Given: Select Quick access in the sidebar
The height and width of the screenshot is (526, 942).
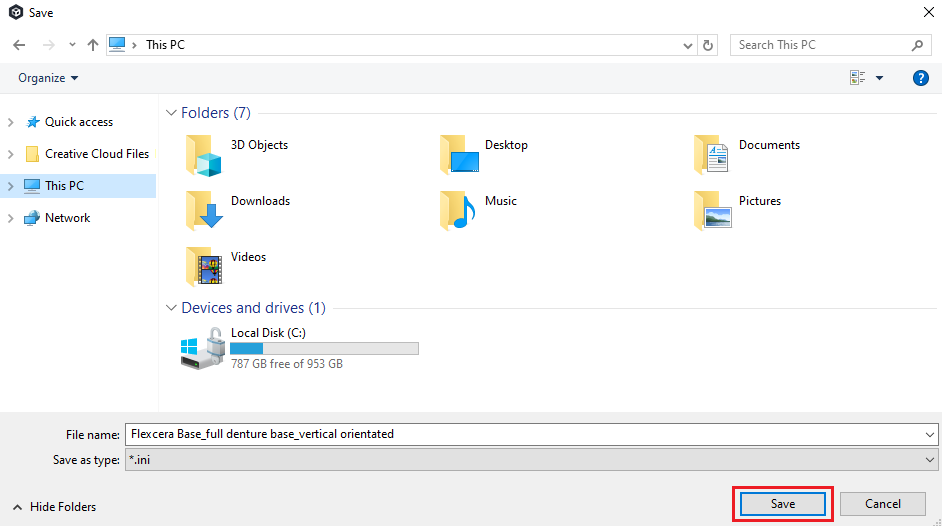Looking at the screenshot, I should pyautogui.click(x=79, y=122).
